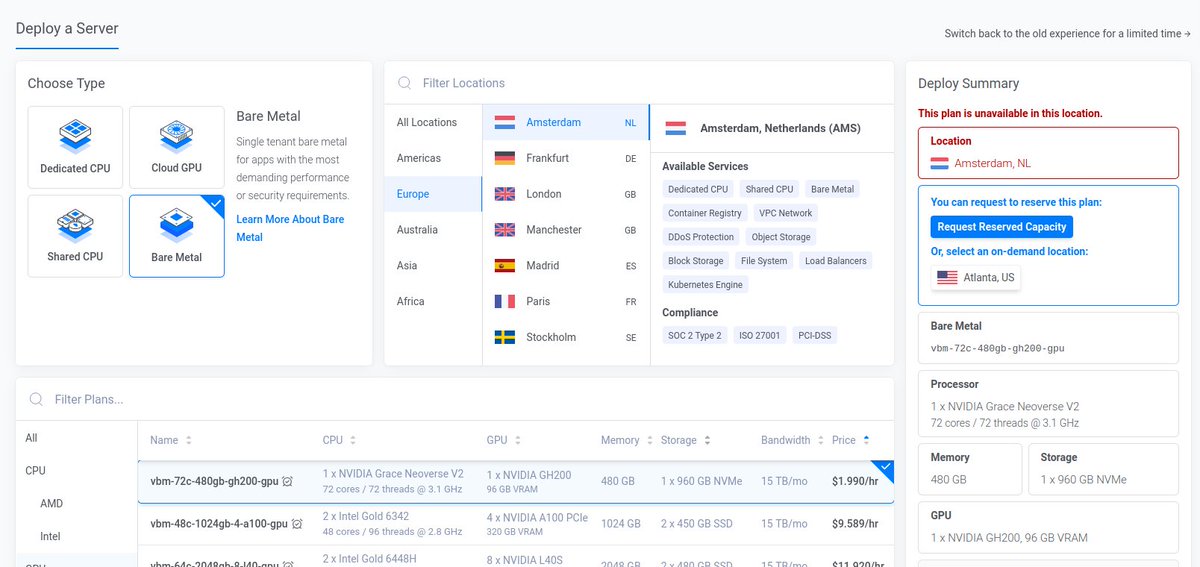Sort plans by Memory column
Screen dimensions: 1200x567
click(626, 440)
